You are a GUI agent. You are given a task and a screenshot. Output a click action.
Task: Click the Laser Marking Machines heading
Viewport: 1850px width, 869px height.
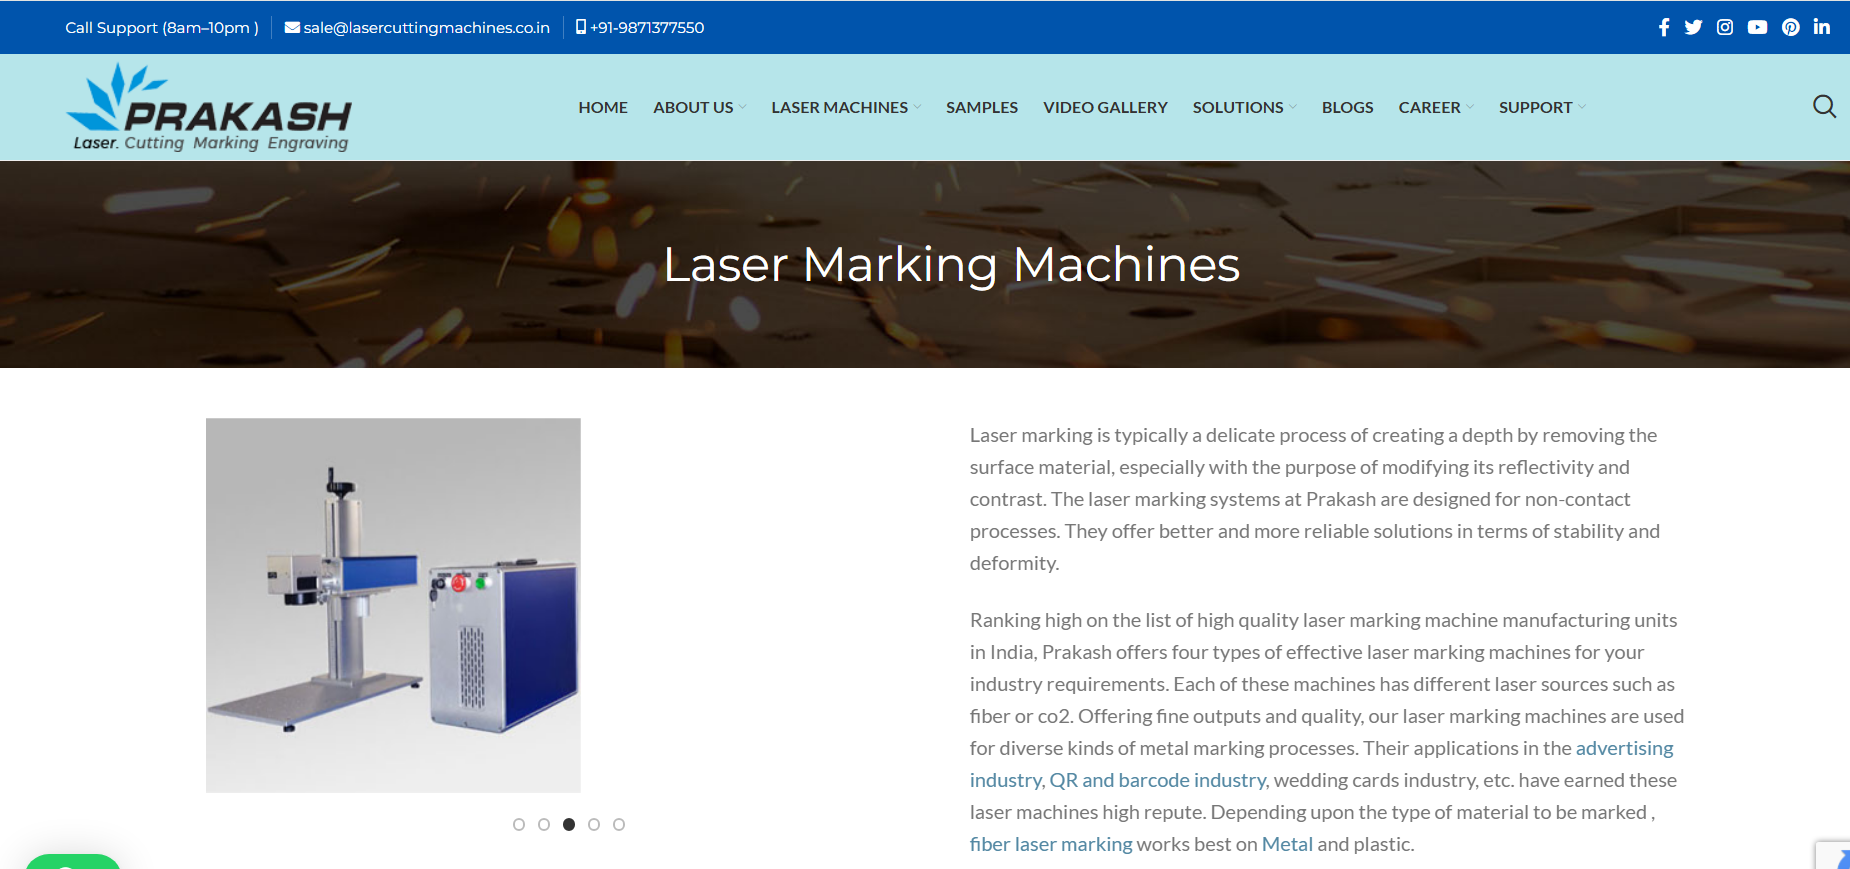pyautogui.click(x=952, y=265)
